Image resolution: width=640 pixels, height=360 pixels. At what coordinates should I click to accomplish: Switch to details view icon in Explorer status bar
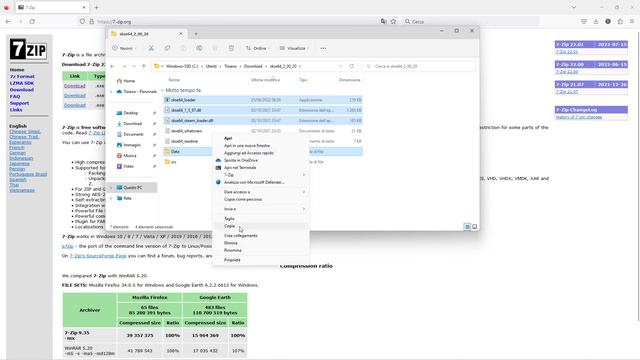(467, 227)
